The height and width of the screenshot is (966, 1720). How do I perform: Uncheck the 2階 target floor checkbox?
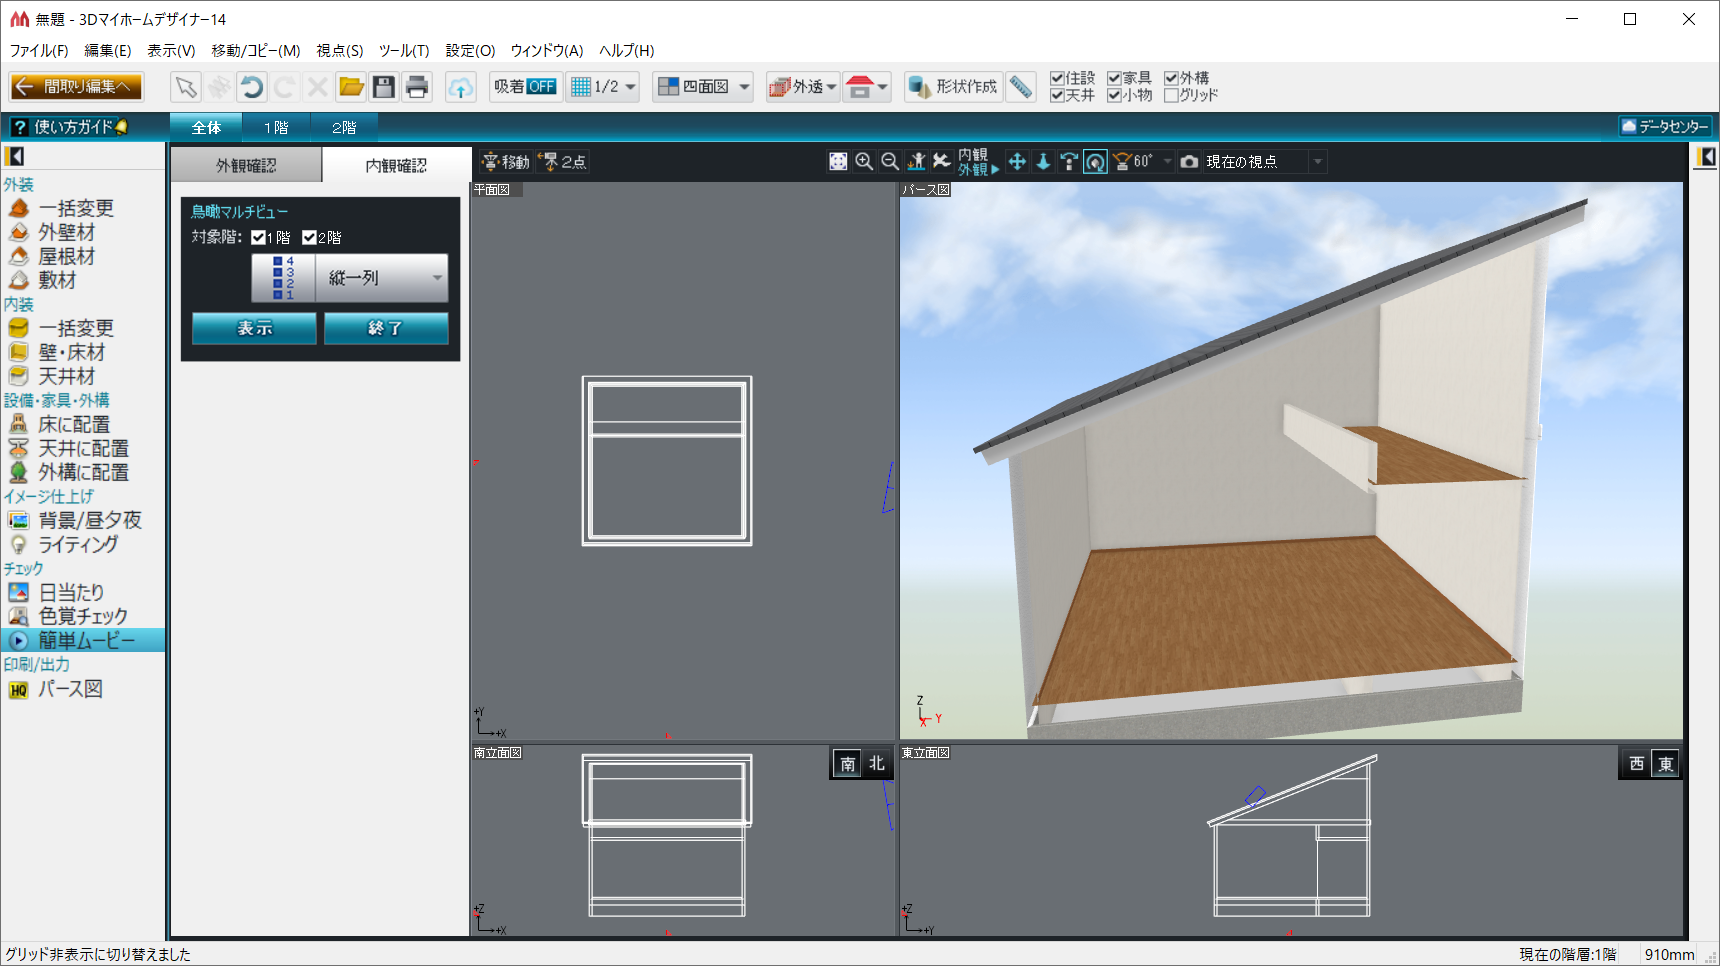[x=309, y=238]
